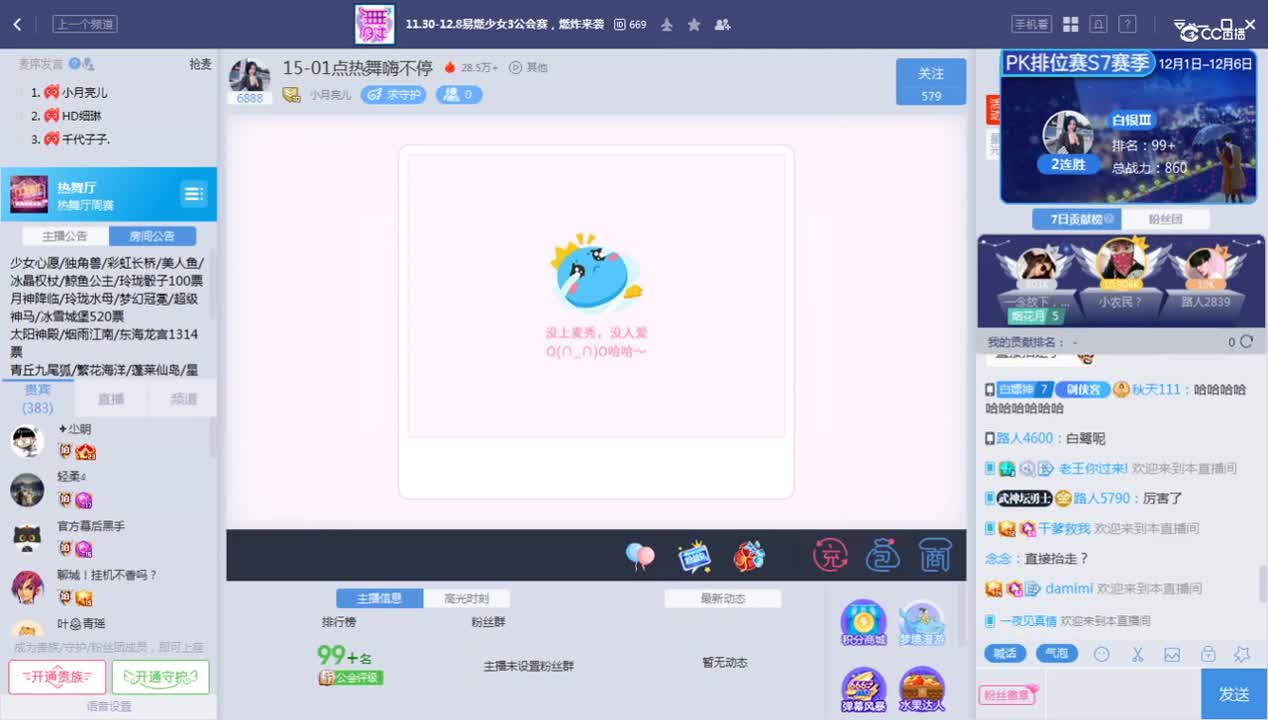Click the scissors screenshot icon
1268x720 pixels.
(1137, 654)
